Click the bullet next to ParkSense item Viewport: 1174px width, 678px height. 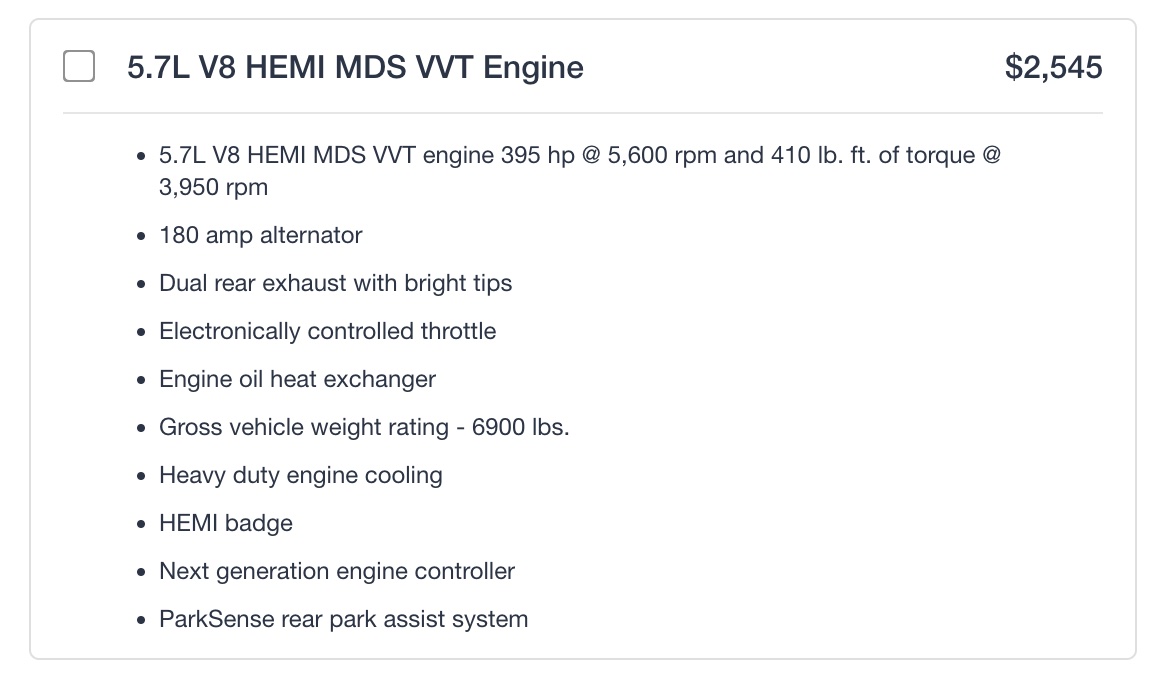click(x=141, y=621)
